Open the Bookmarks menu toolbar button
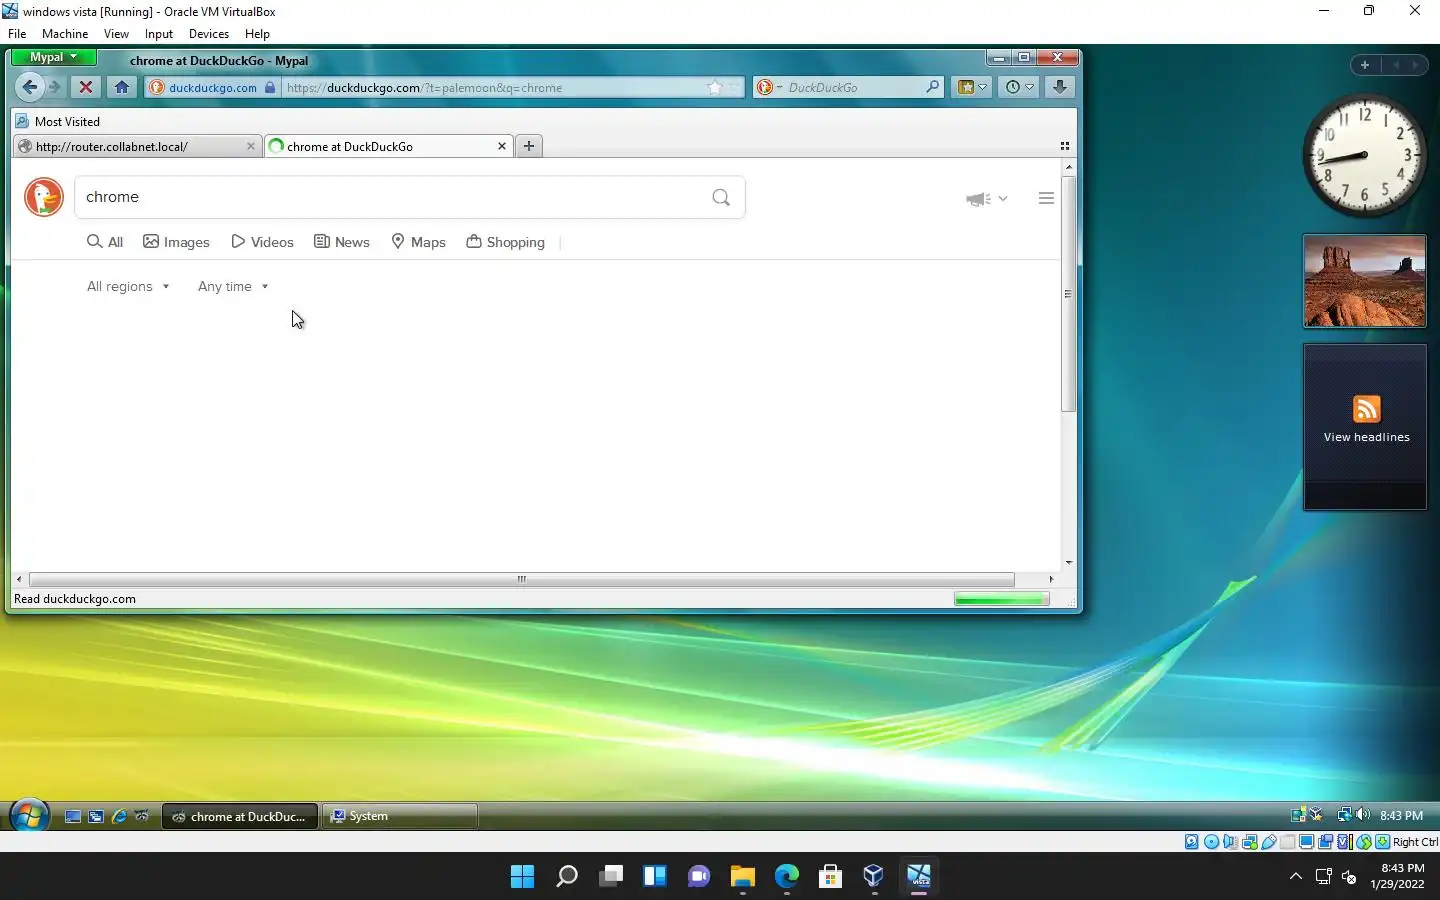Viewport: 1440px width, 900px height. 972,87
